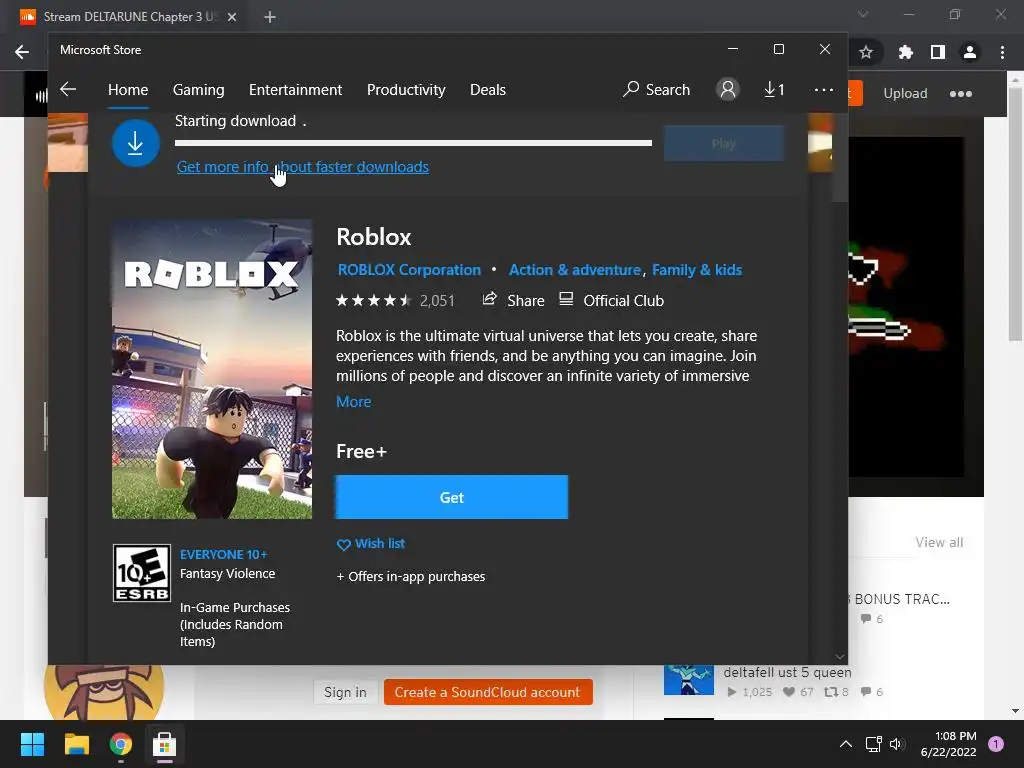Viewport: 1024px width, 768px height.
Task: Open the Windows Start menu
Action: pos(32,744)
